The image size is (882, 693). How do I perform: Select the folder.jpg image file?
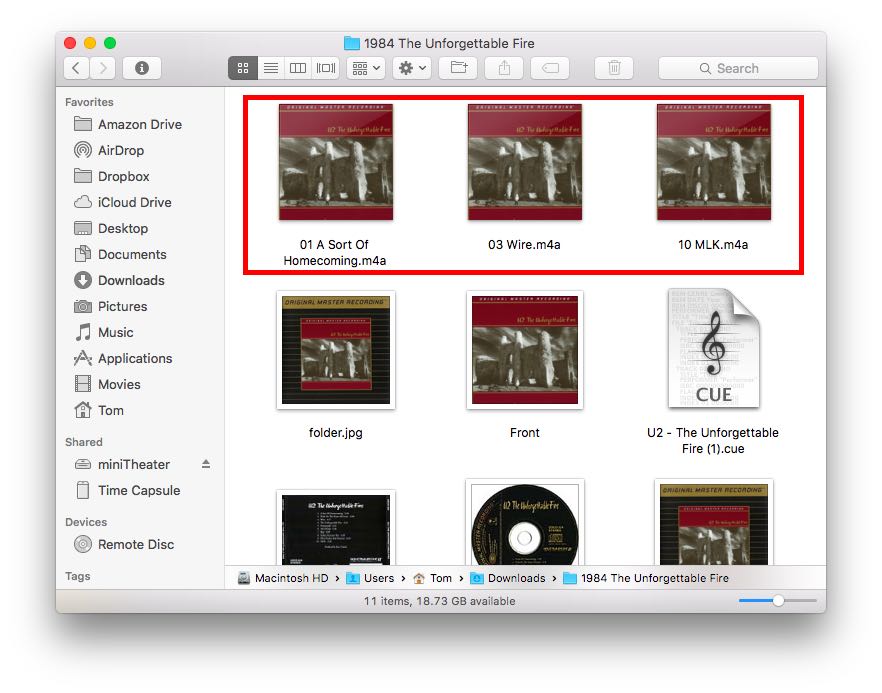click(336, 350)
